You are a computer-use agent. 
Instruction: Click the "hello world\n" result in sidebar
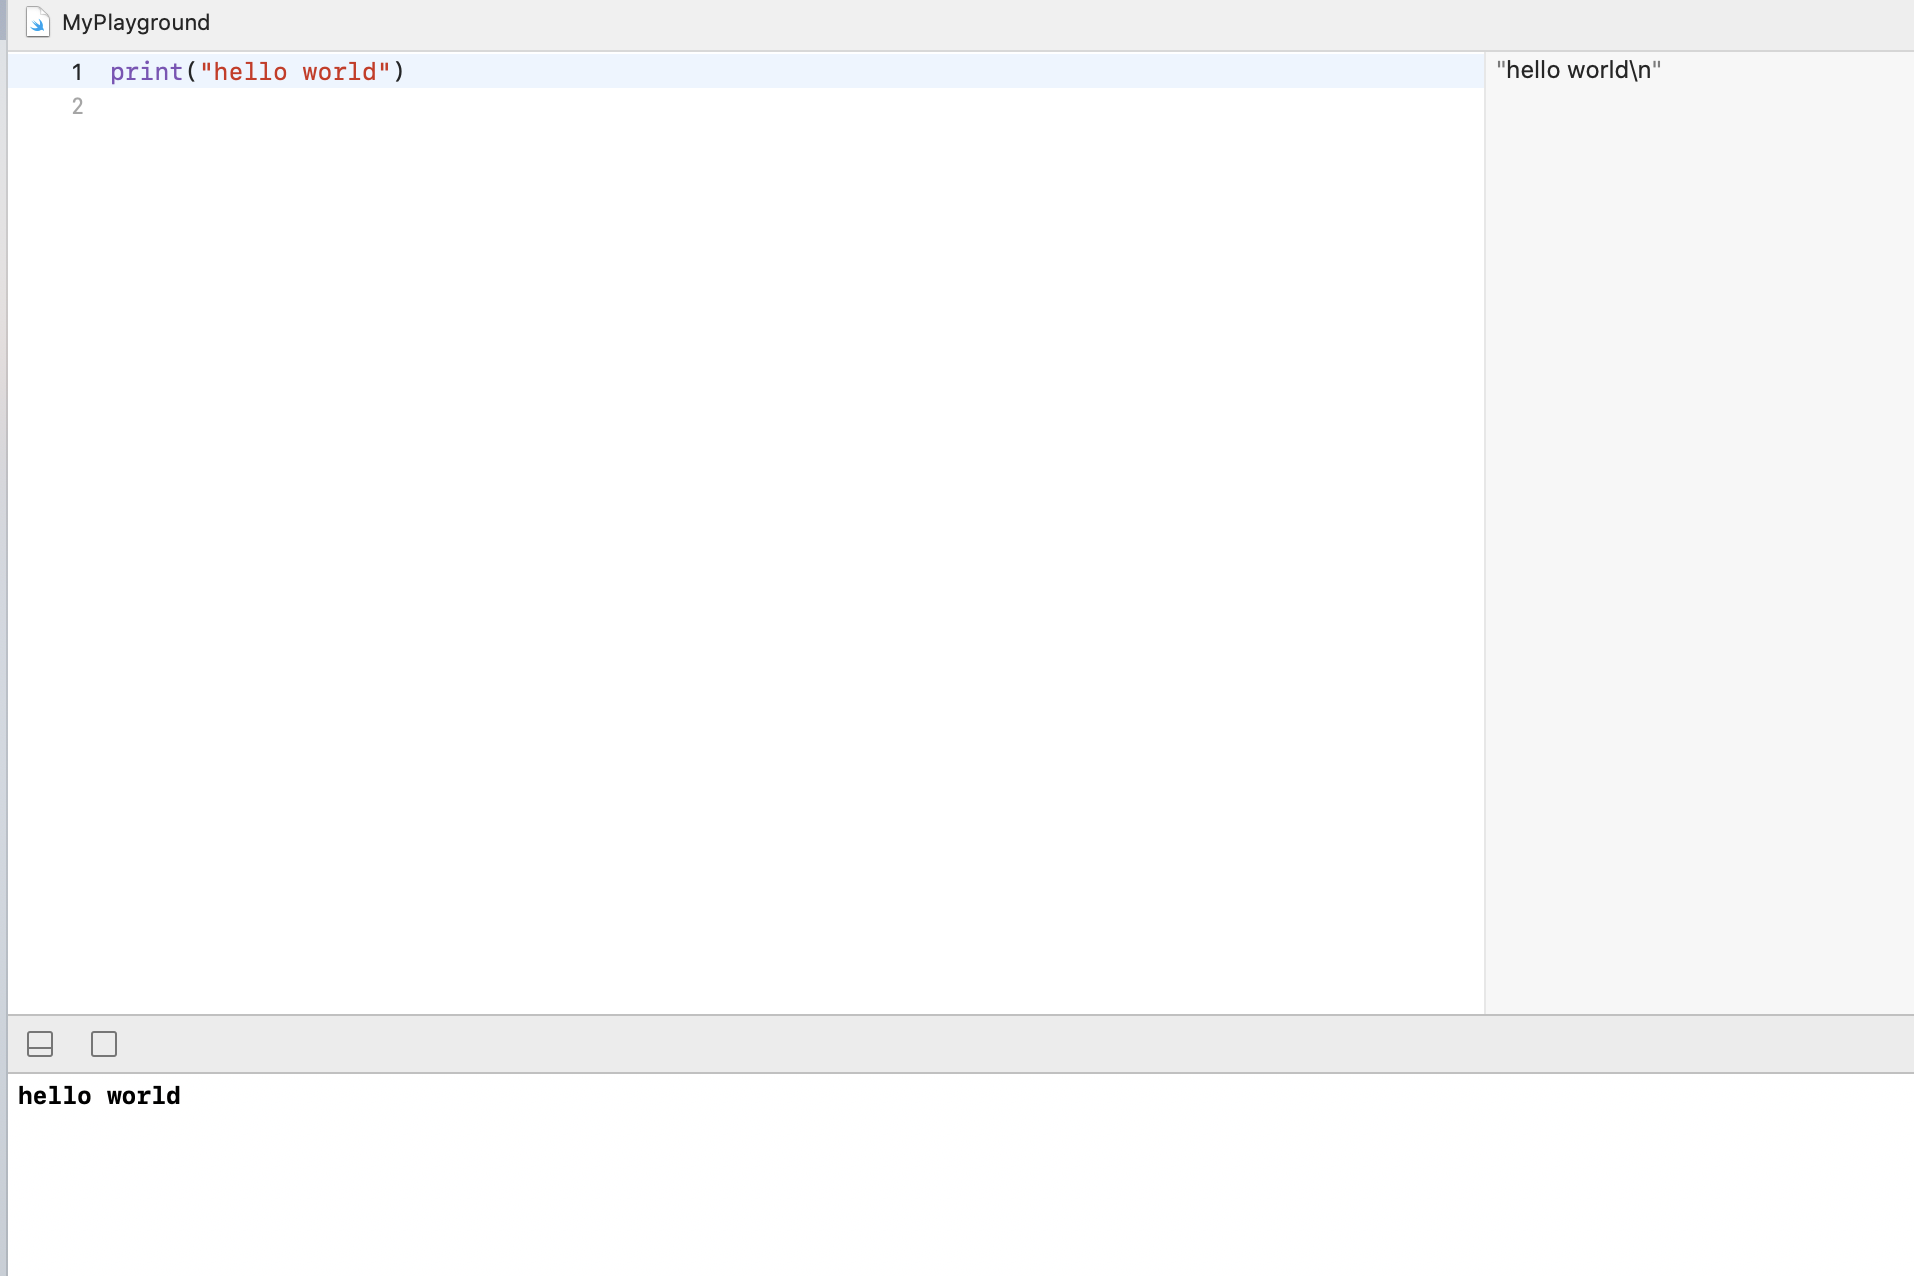point(1578,70)
